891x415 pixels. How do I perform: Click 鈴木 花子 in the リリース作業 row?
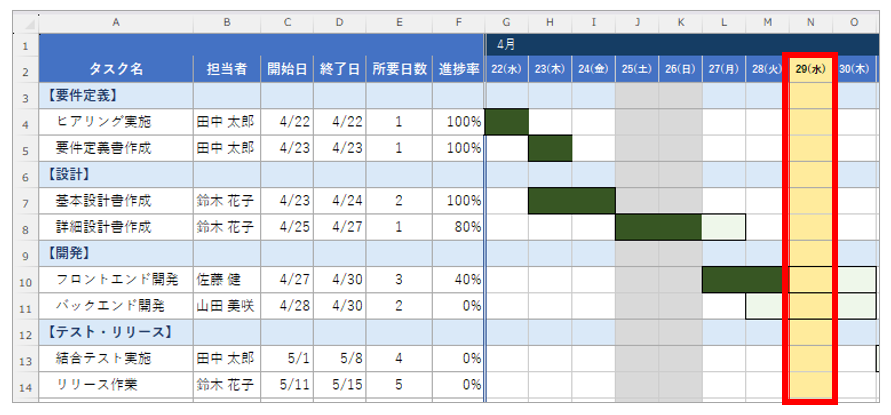227,385
